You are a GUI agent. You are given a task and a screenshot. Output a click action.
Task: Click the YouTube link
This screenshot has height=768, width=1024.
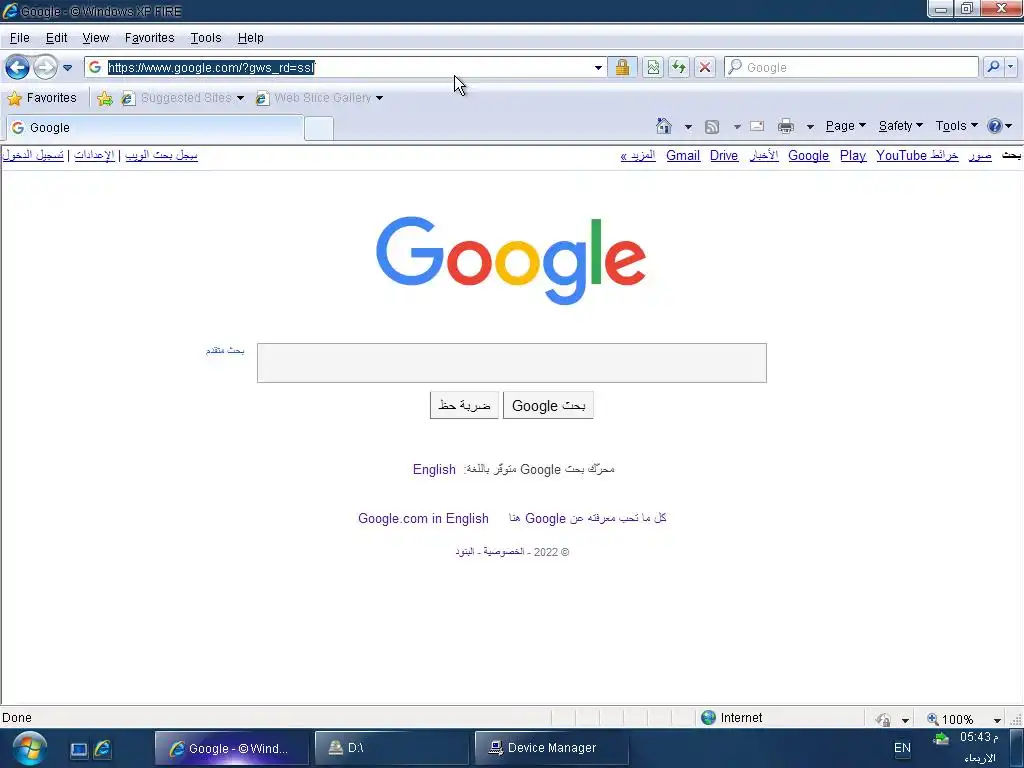point(901,155)
